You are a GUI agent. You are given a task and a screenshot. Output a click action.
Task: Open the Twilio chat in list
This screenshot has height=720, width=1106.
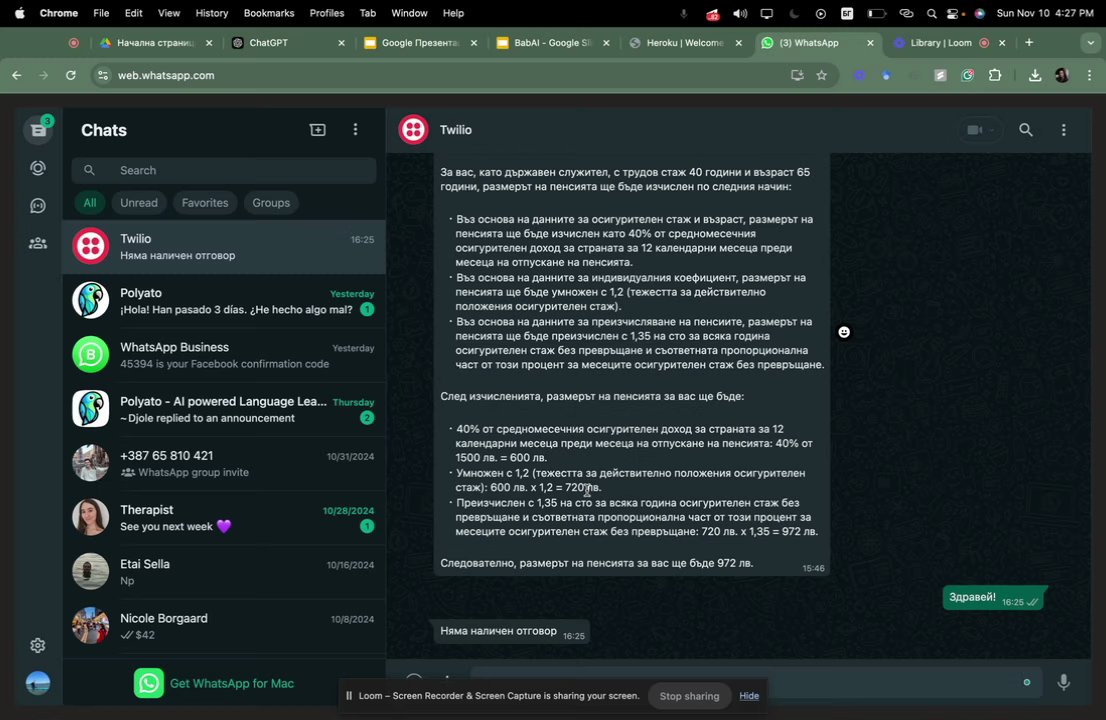point(224,247)
